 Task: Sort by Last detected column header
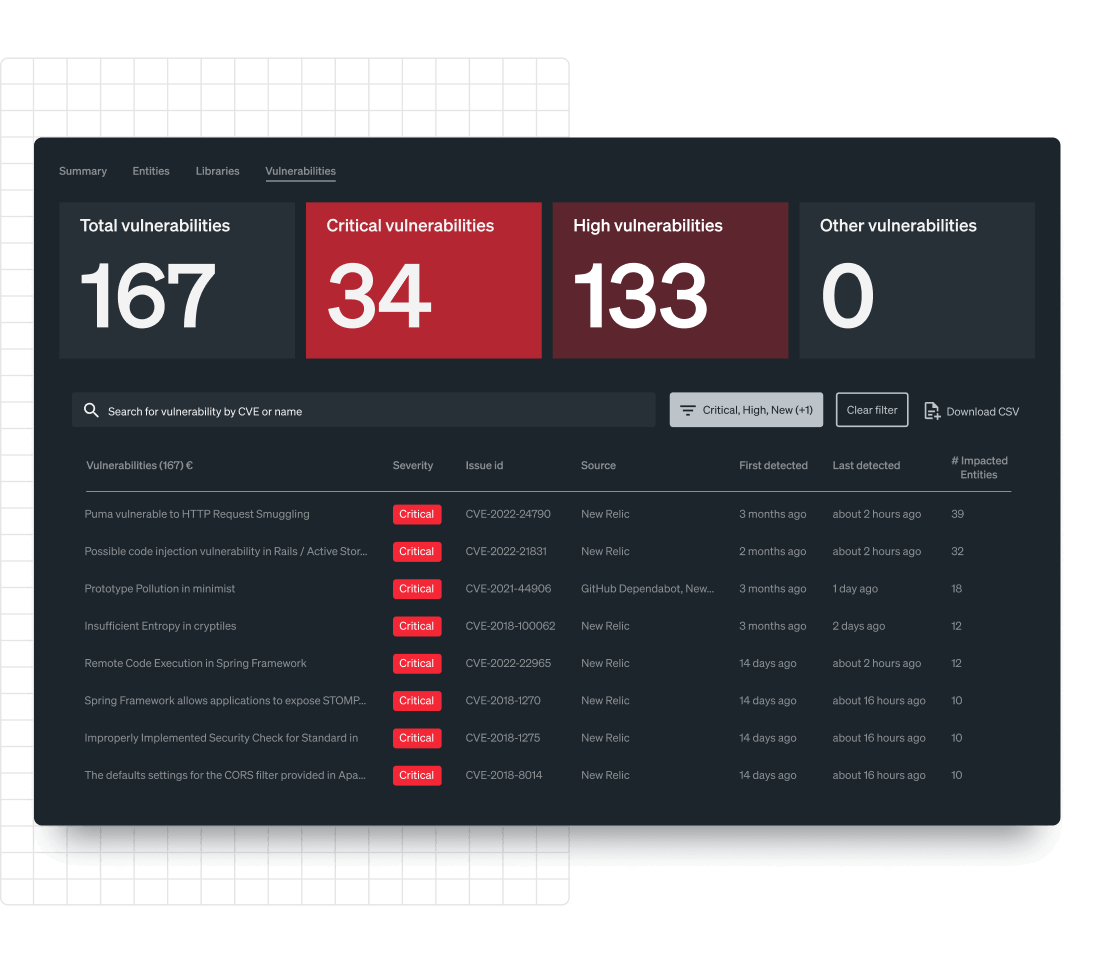point(866,465)
